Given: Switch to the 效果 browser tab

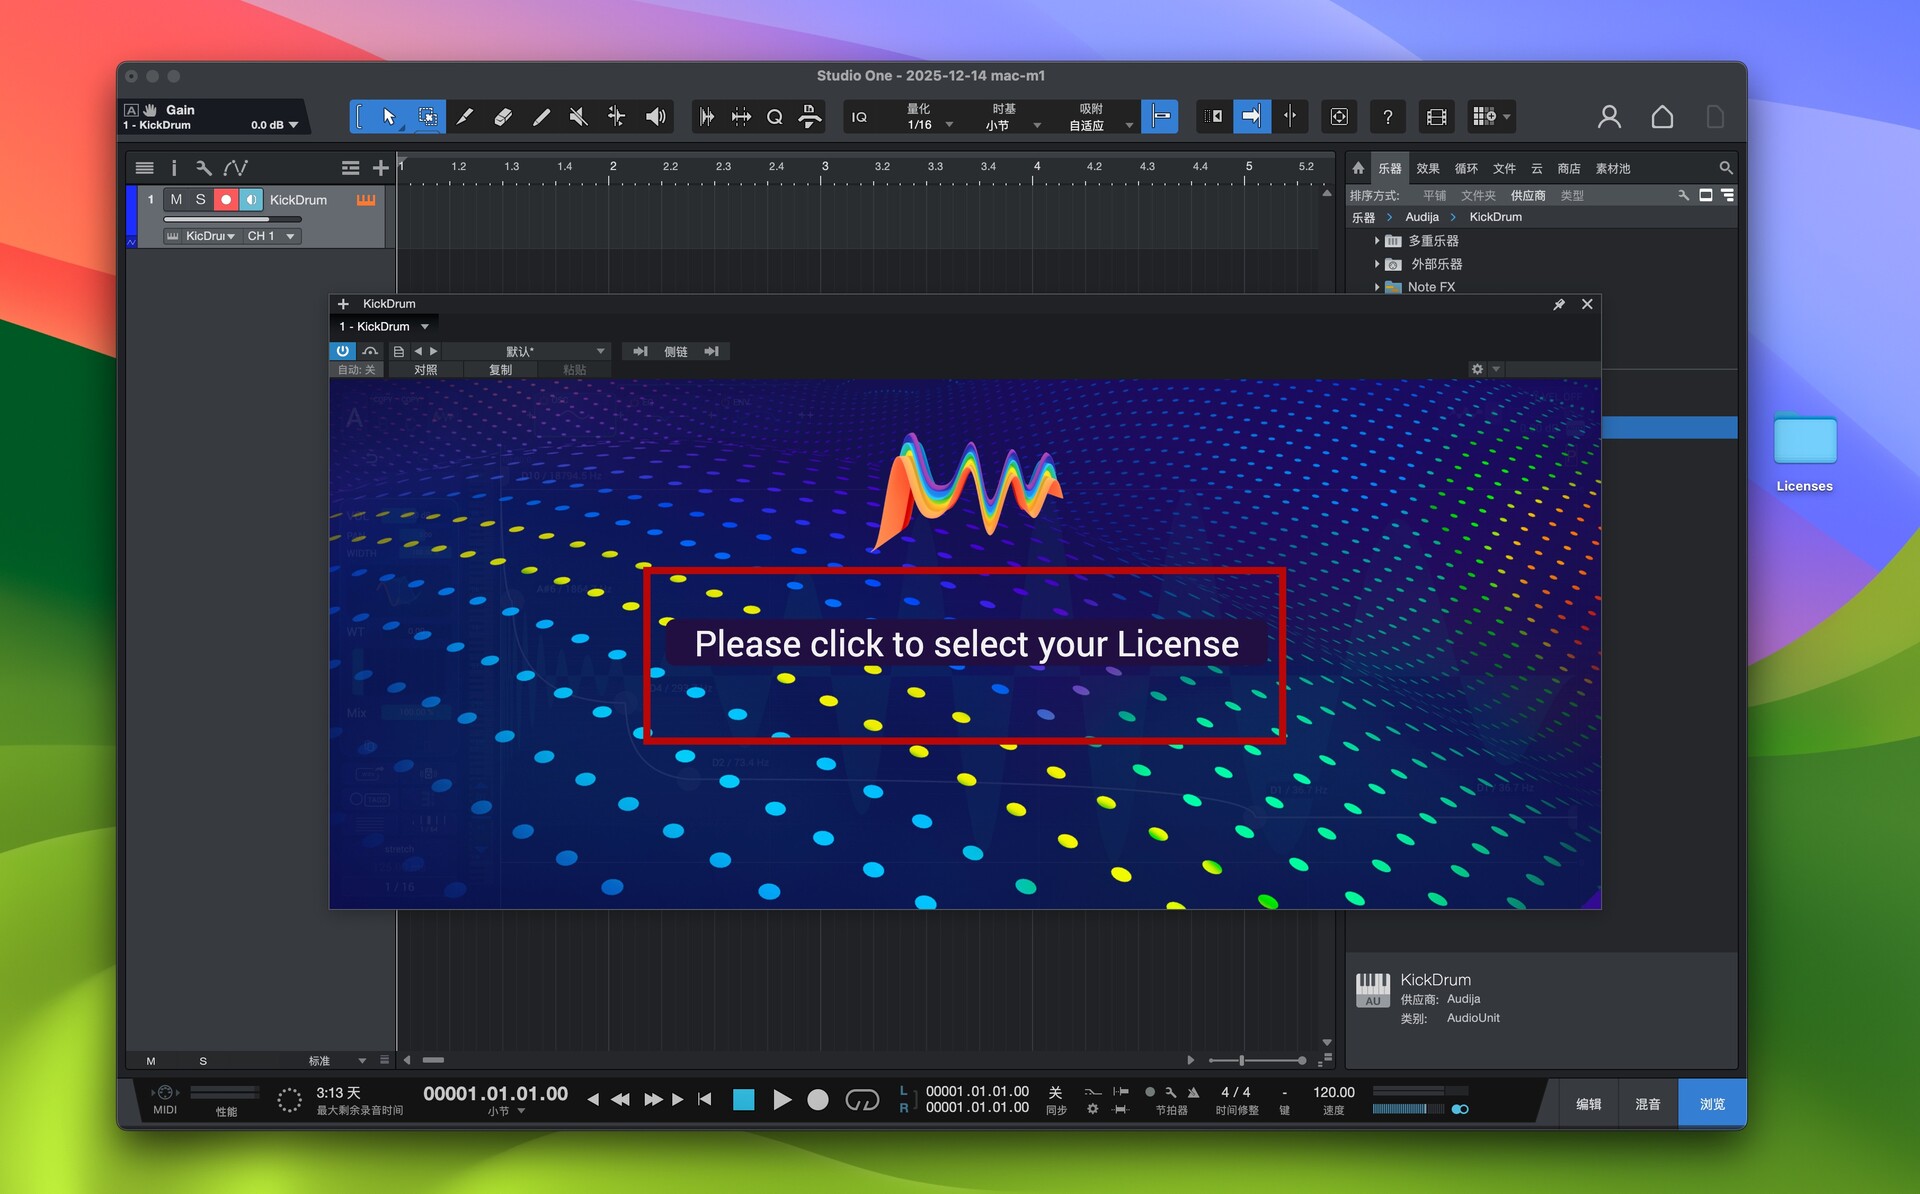Looking at the screenshot, I should pyautogui.click(x=1427, y=168).
